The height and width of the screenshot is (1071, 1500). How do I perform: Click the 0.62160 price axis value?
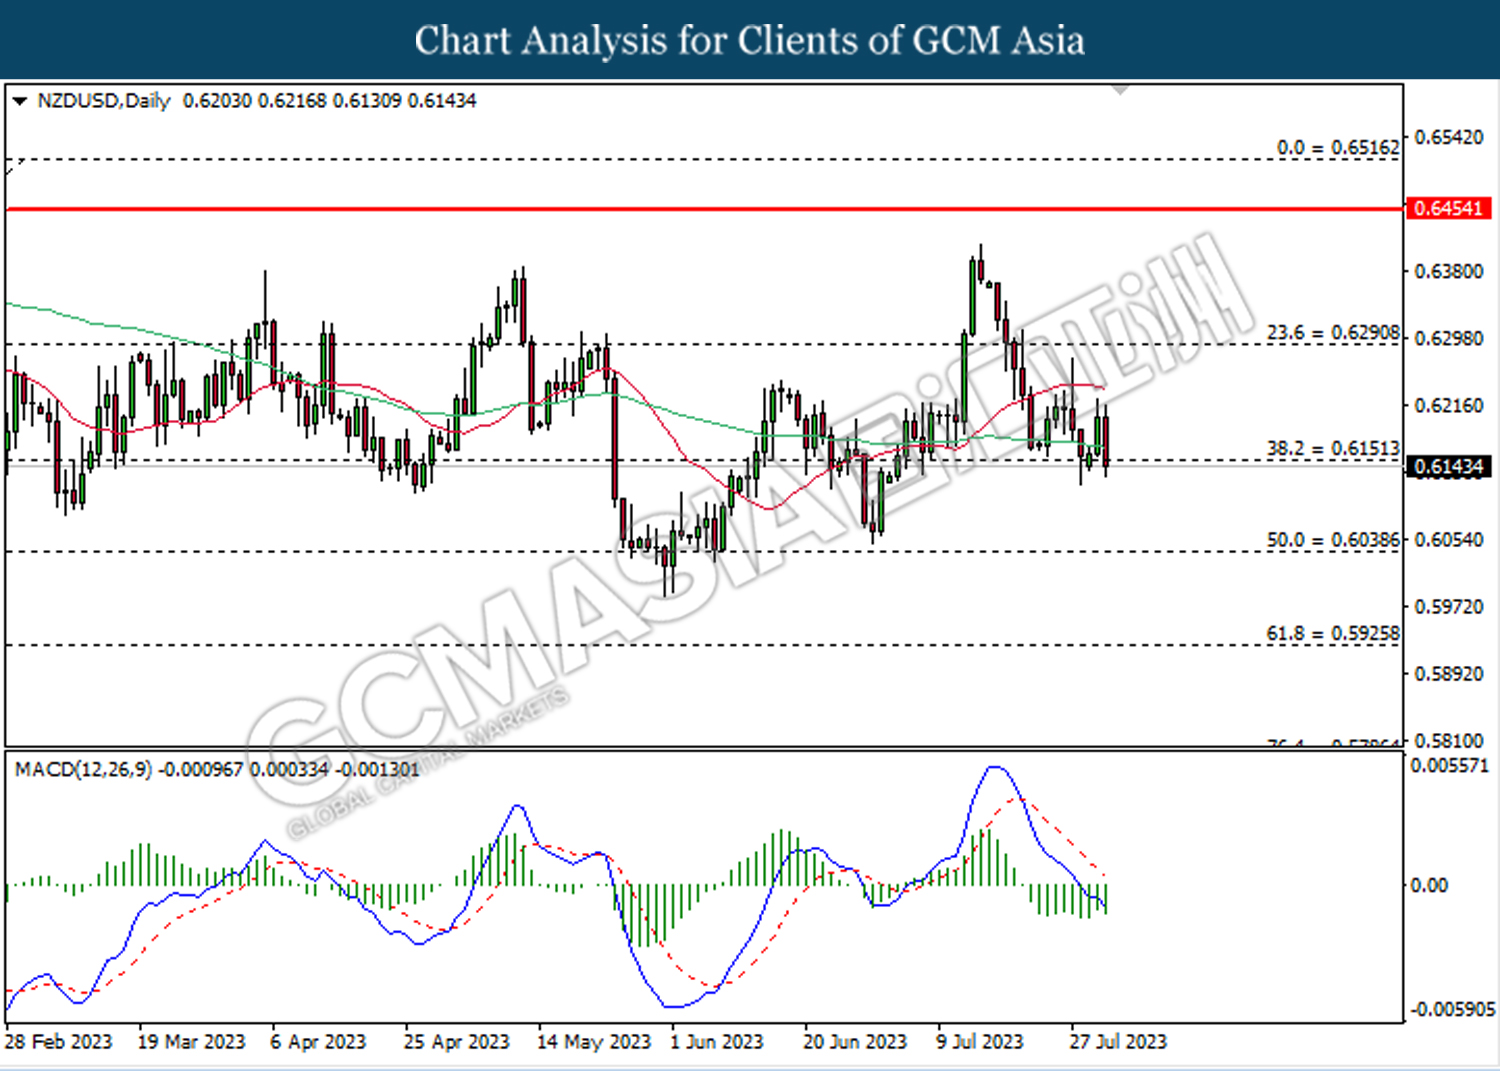(x=1449, y=405)
